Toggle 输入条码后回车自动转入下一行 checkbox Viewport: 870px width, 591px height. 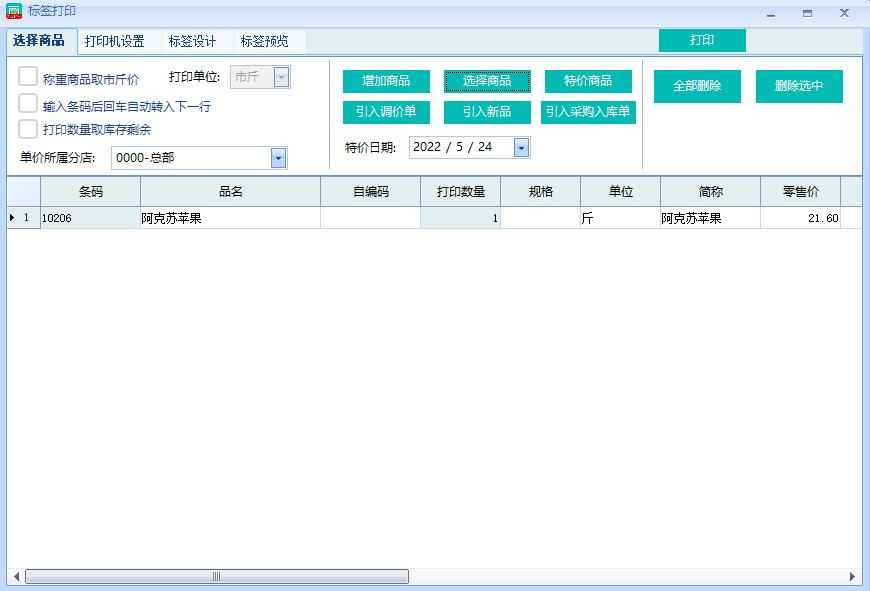28,104
